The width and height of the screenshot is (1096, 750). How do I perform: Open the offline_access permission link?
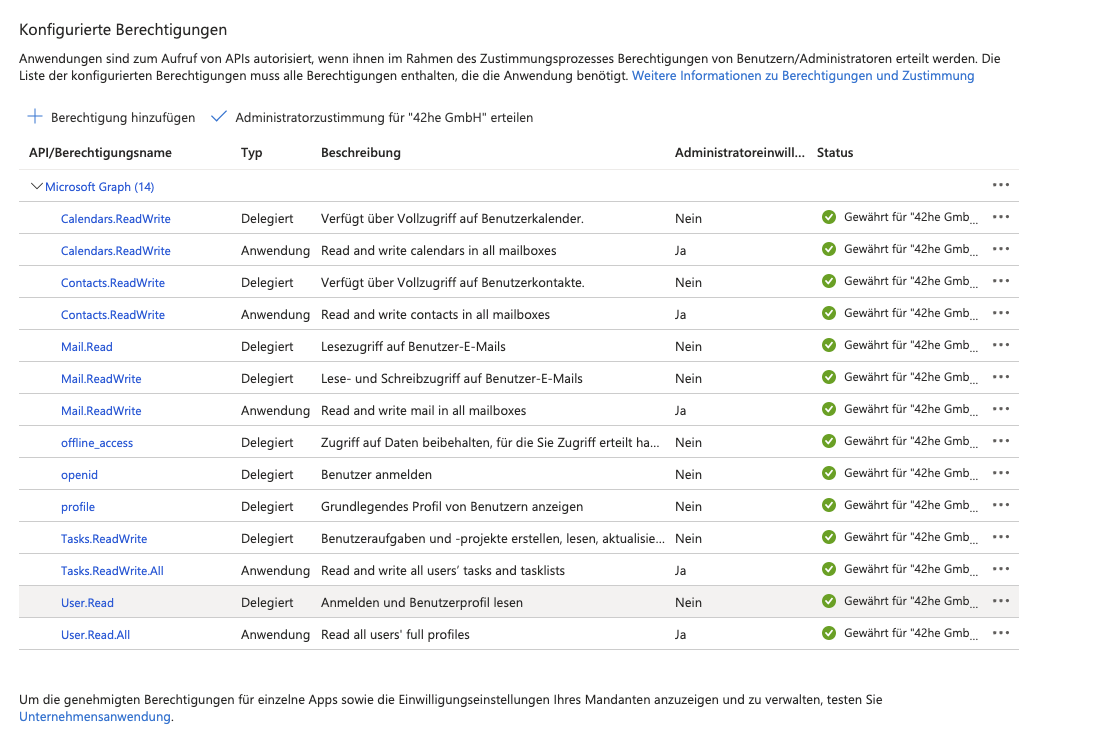pyautogui.click(x=97, y=443)
